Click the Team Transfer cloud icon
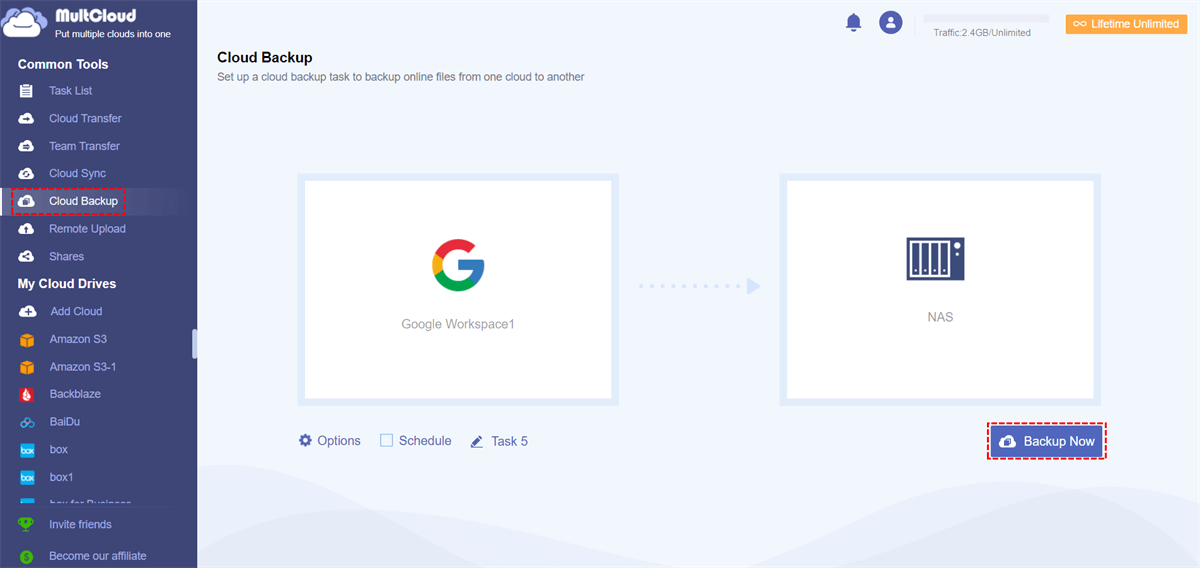The height and width of the screenshot is (568, 1200). click(x=27, y=146)
